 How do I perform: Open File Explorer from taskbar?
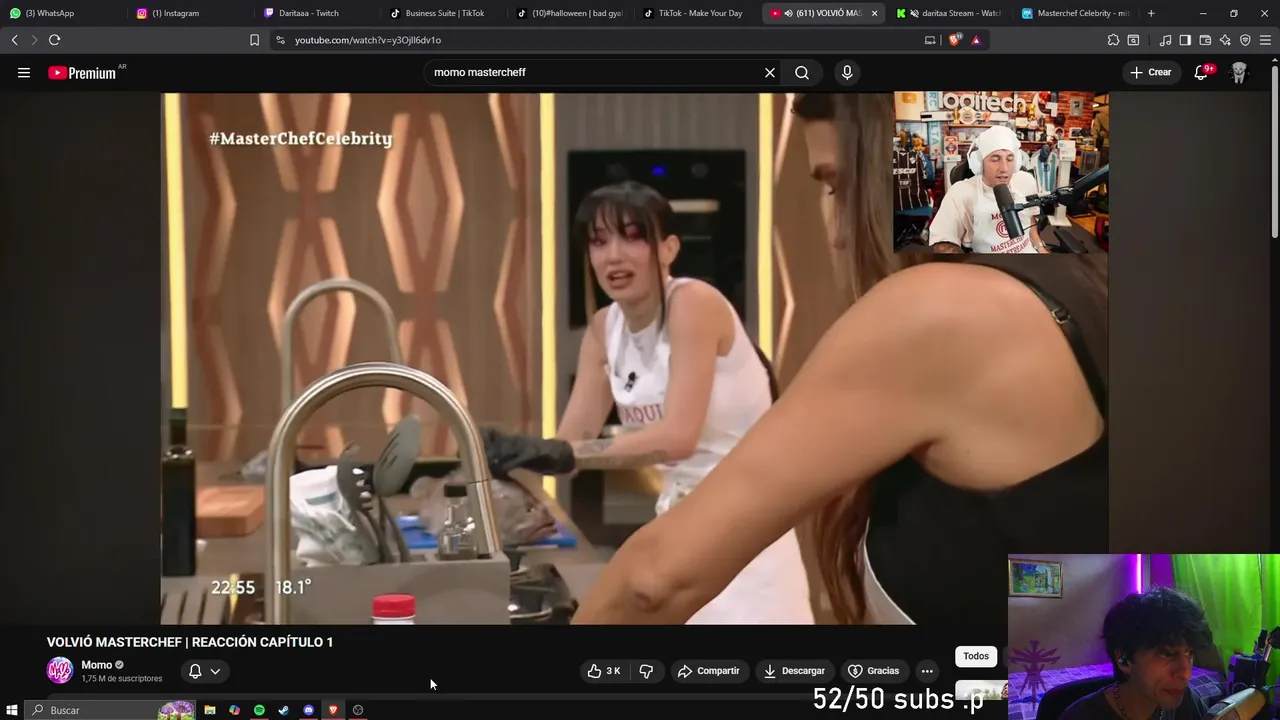tap(210, 710)
